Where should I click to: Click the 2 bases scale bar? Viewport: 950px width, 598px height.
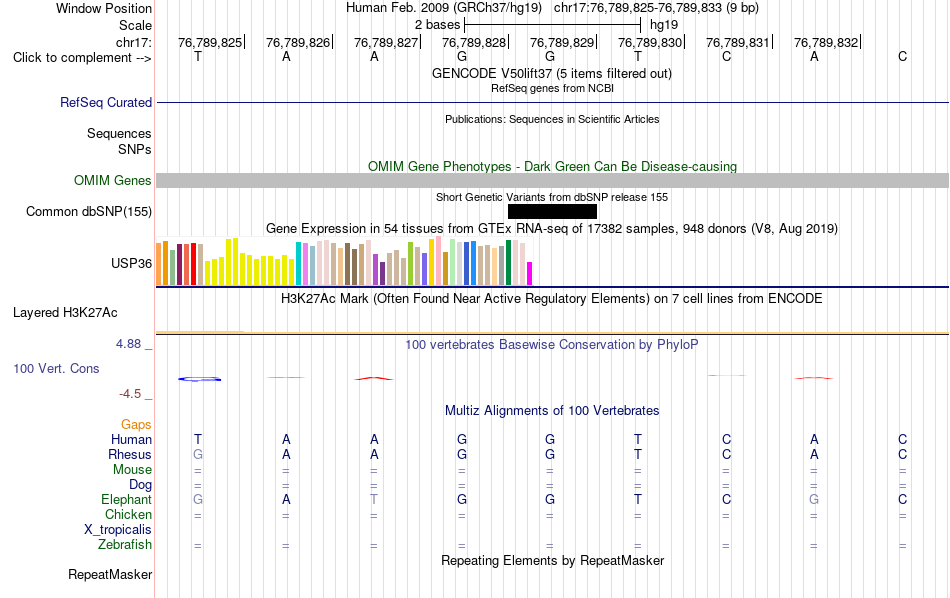click(x=552, y=25)
